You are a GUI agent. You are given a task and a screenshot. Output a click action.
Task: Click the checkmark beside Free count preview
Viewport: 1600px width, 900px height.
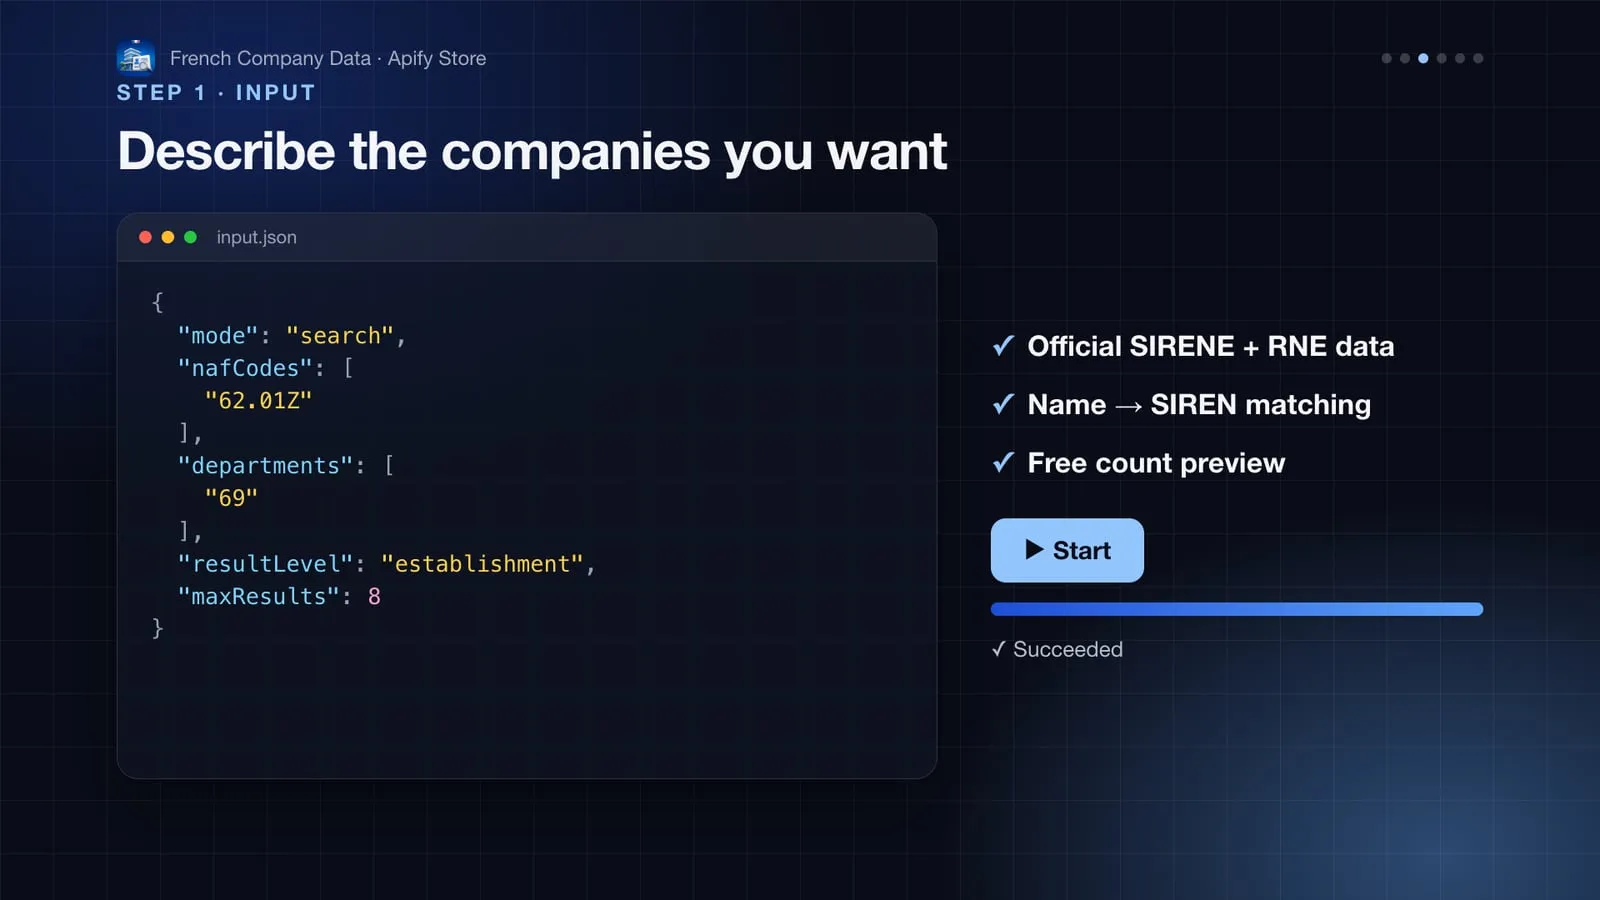coord(1003,463)
